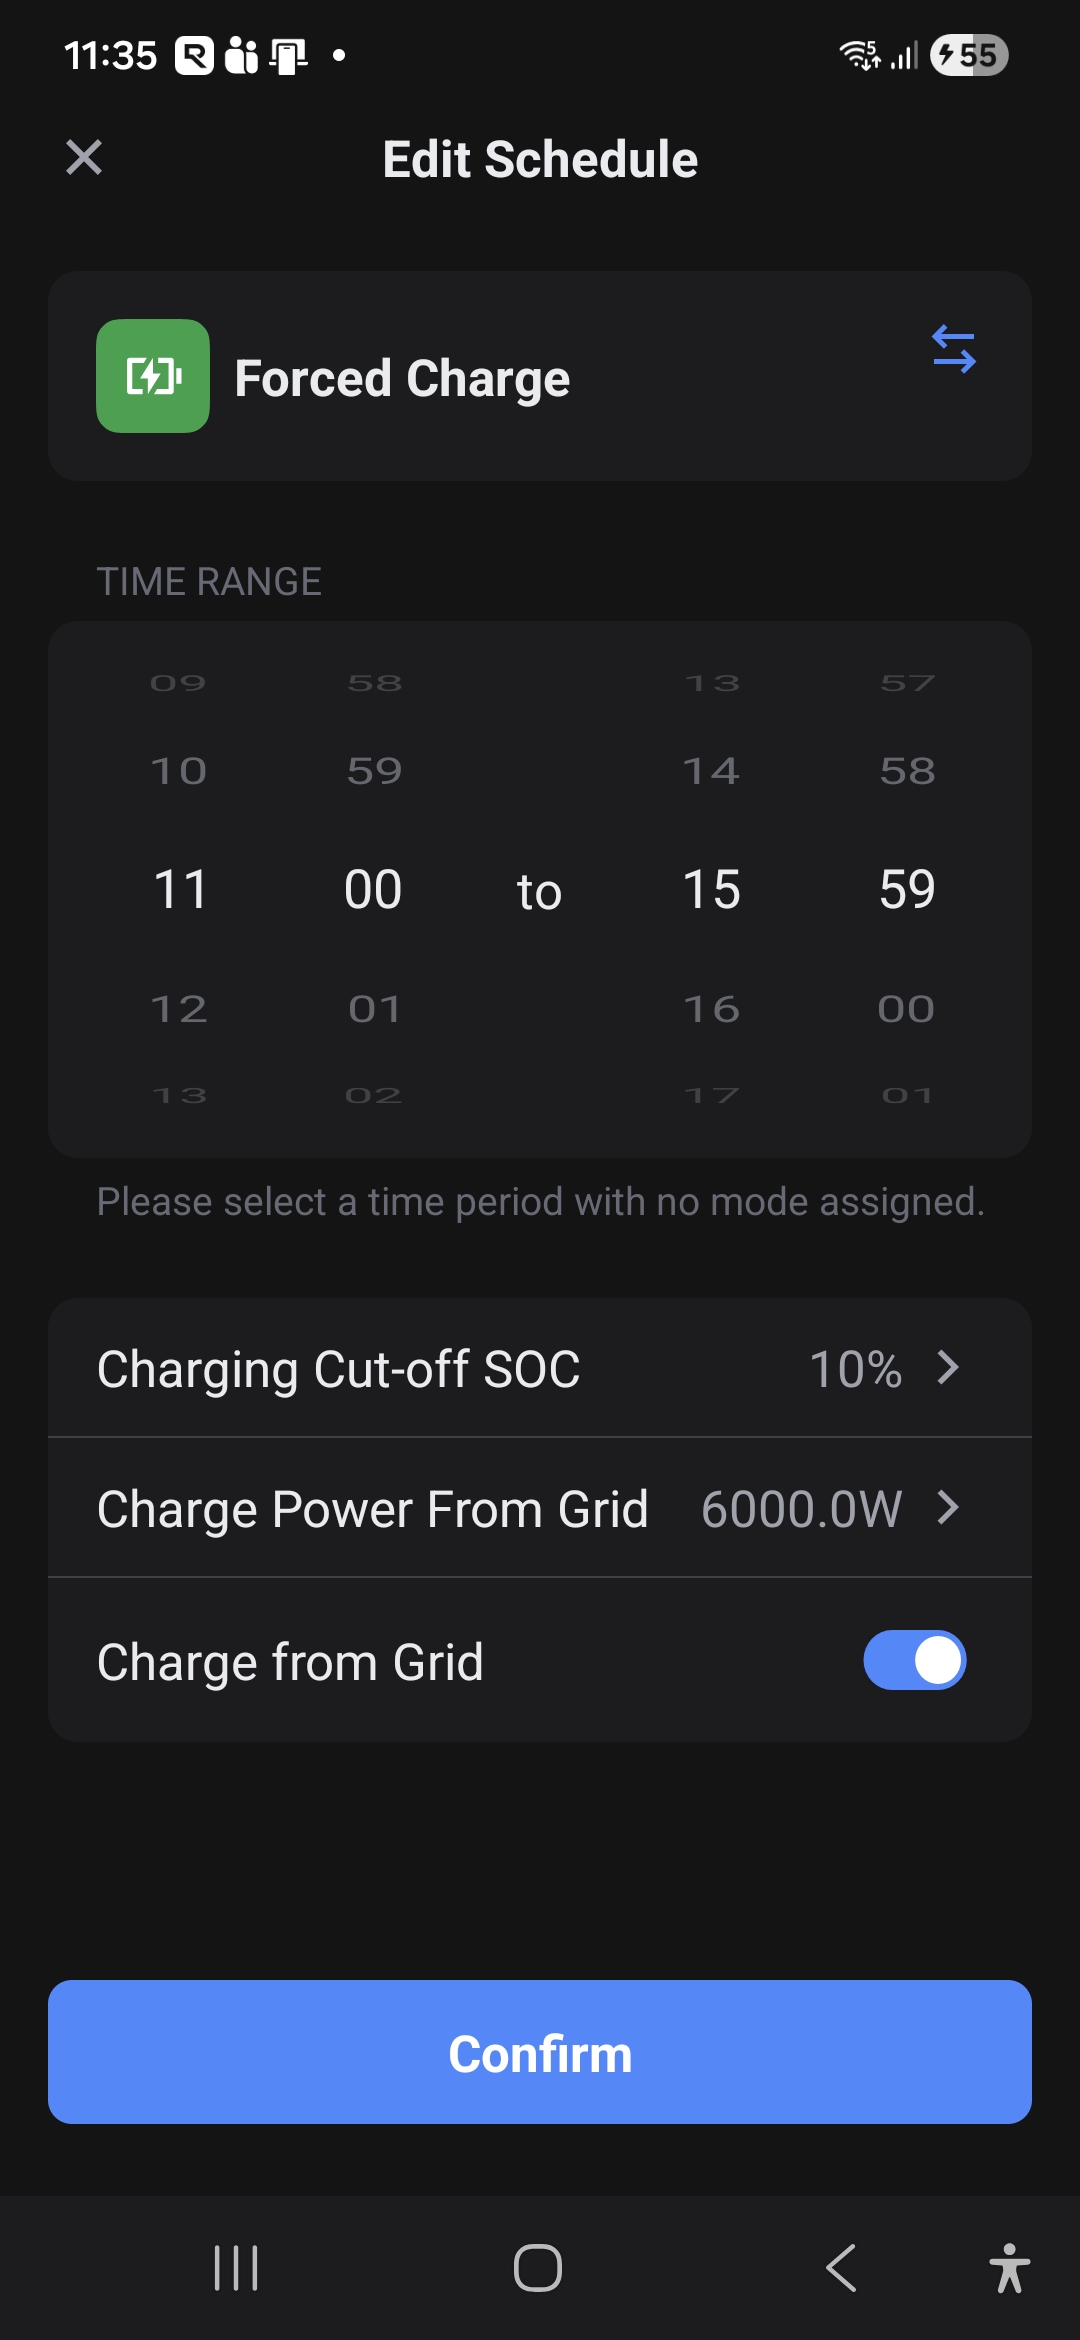Switch mode using the swap arrows icon

point(953,349)
